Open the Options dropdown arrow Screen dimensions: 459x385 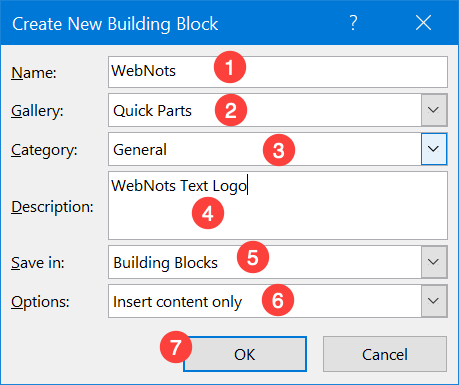point(434,301)
